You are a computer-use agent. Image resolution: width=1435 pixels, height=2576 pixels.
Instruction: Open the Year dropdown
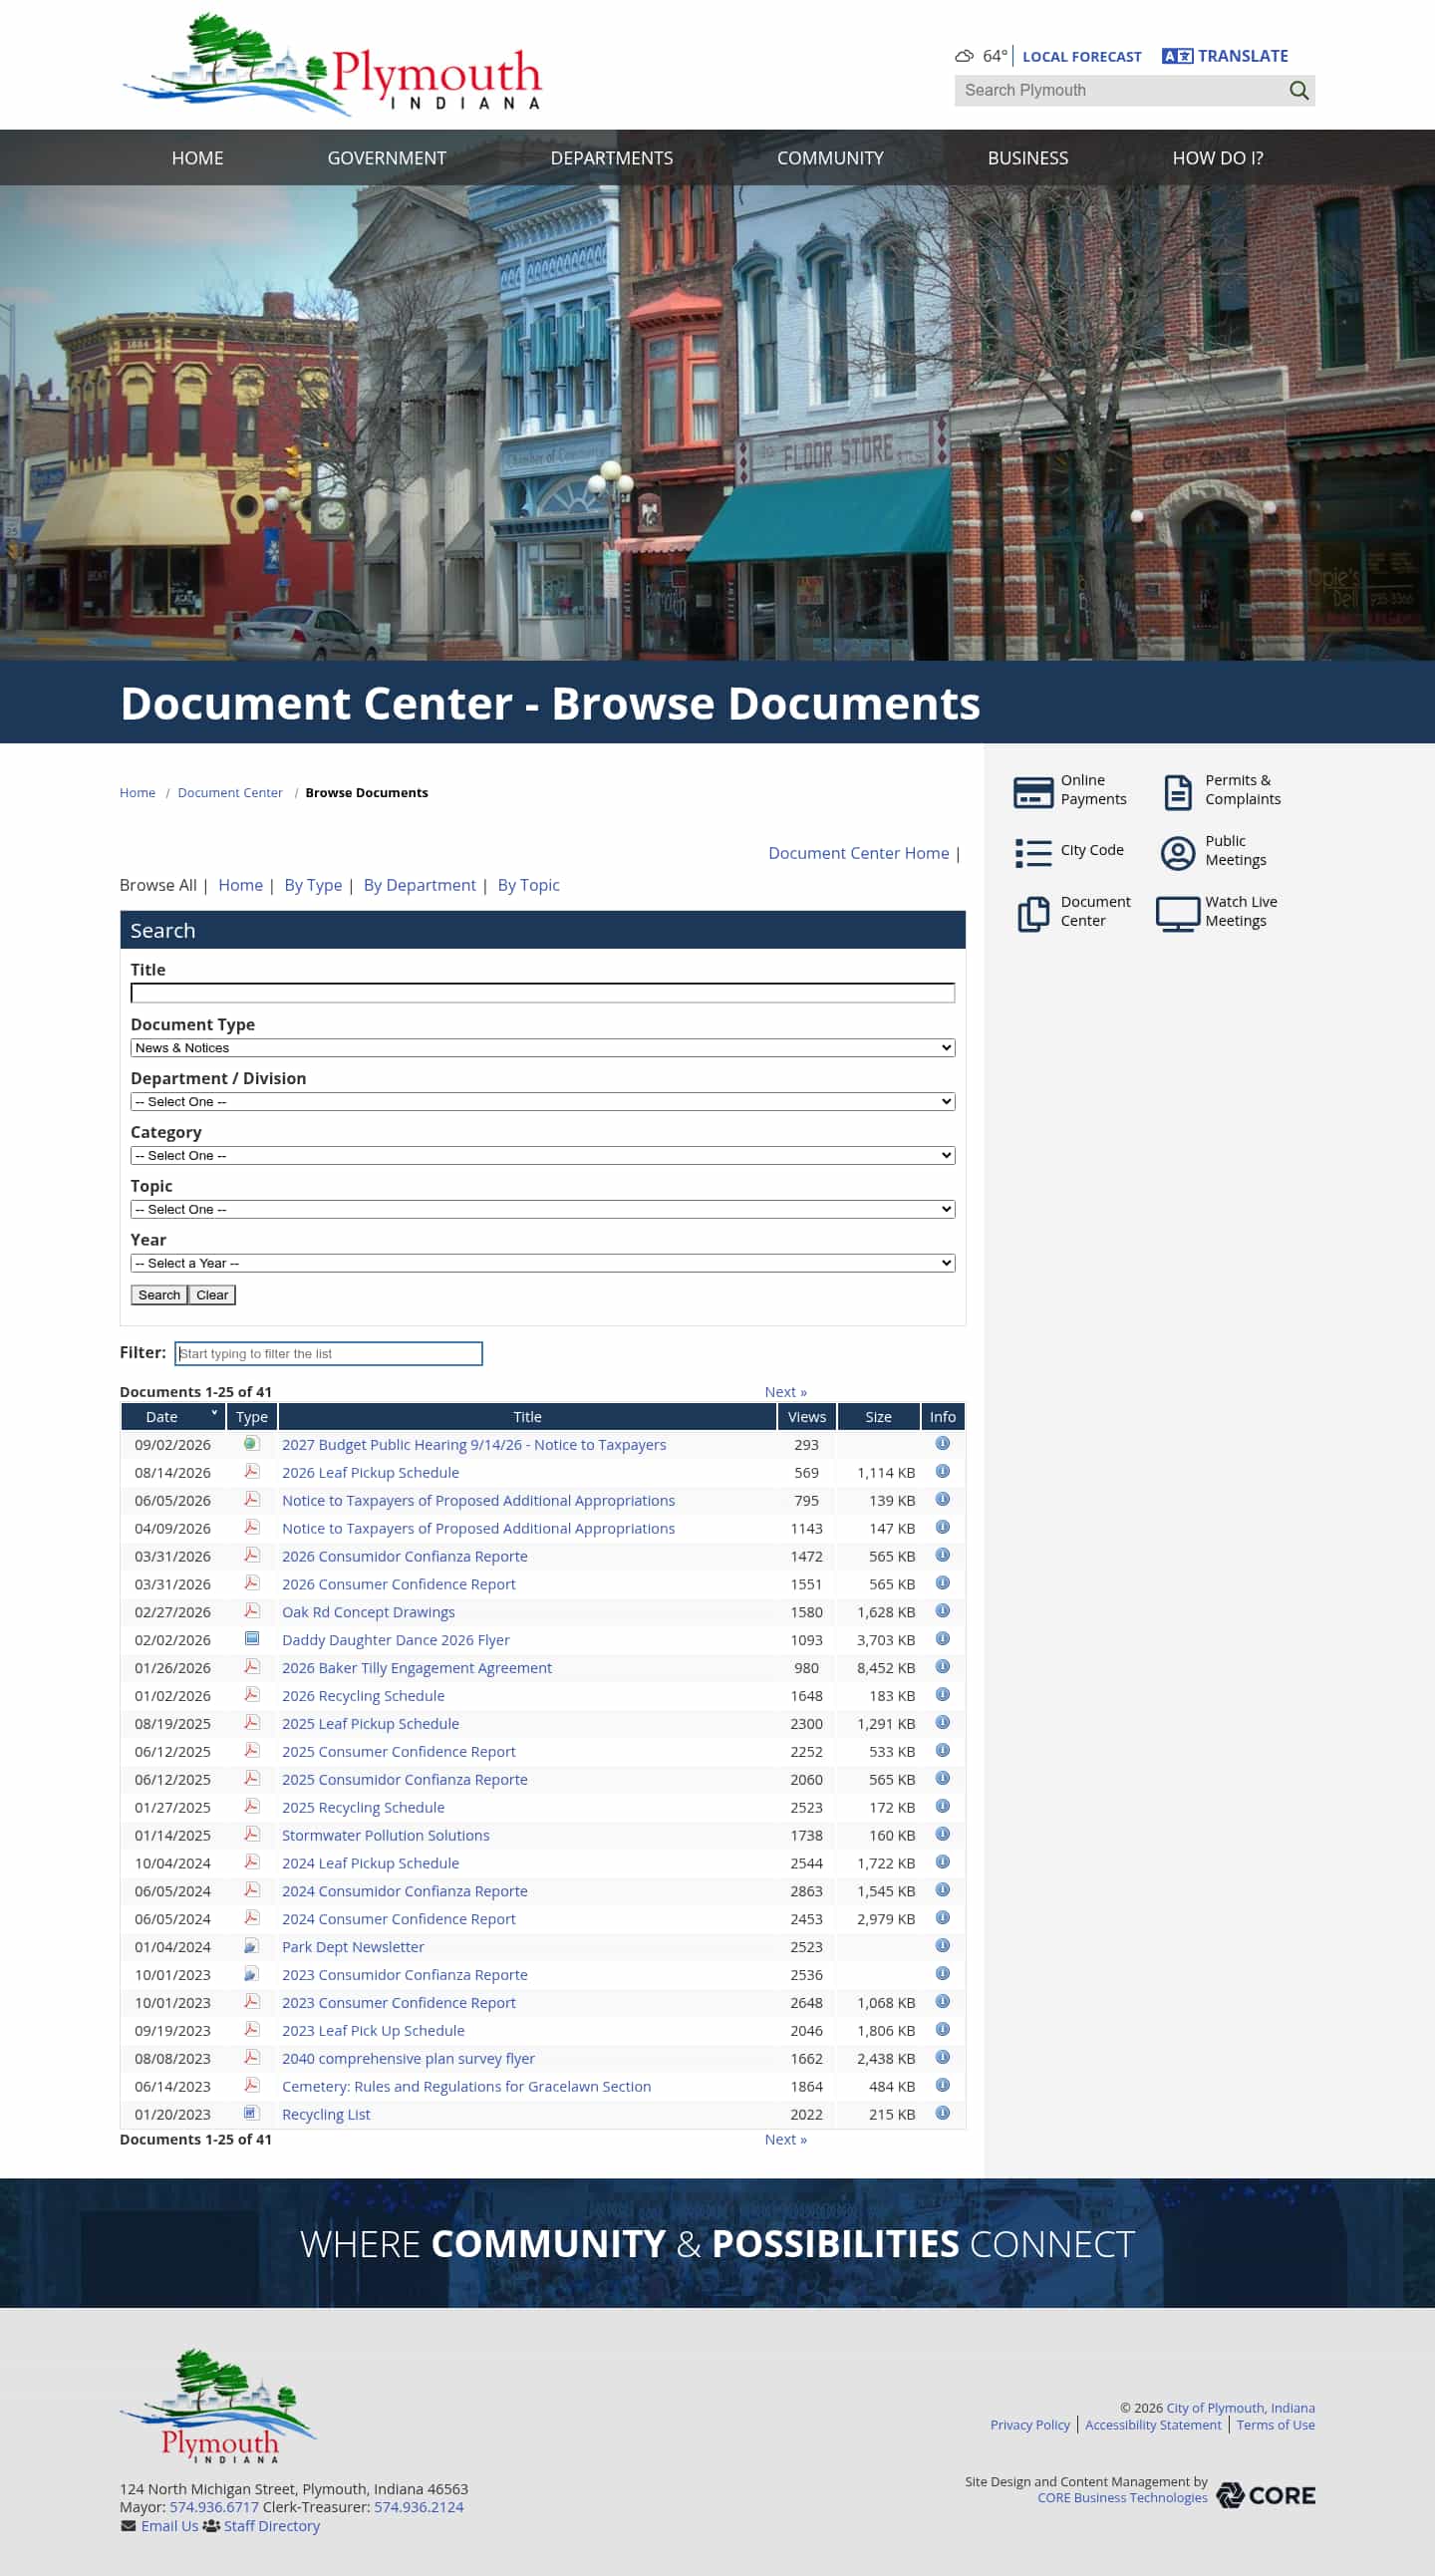tap(543, 1263)
